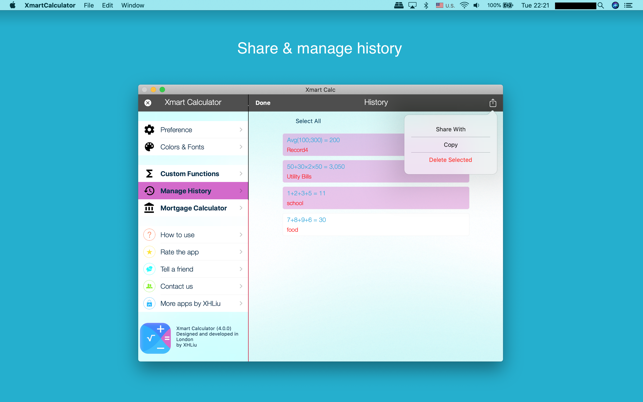Expand the How to use chevron

pyautogui.click(x=241, y=235)
